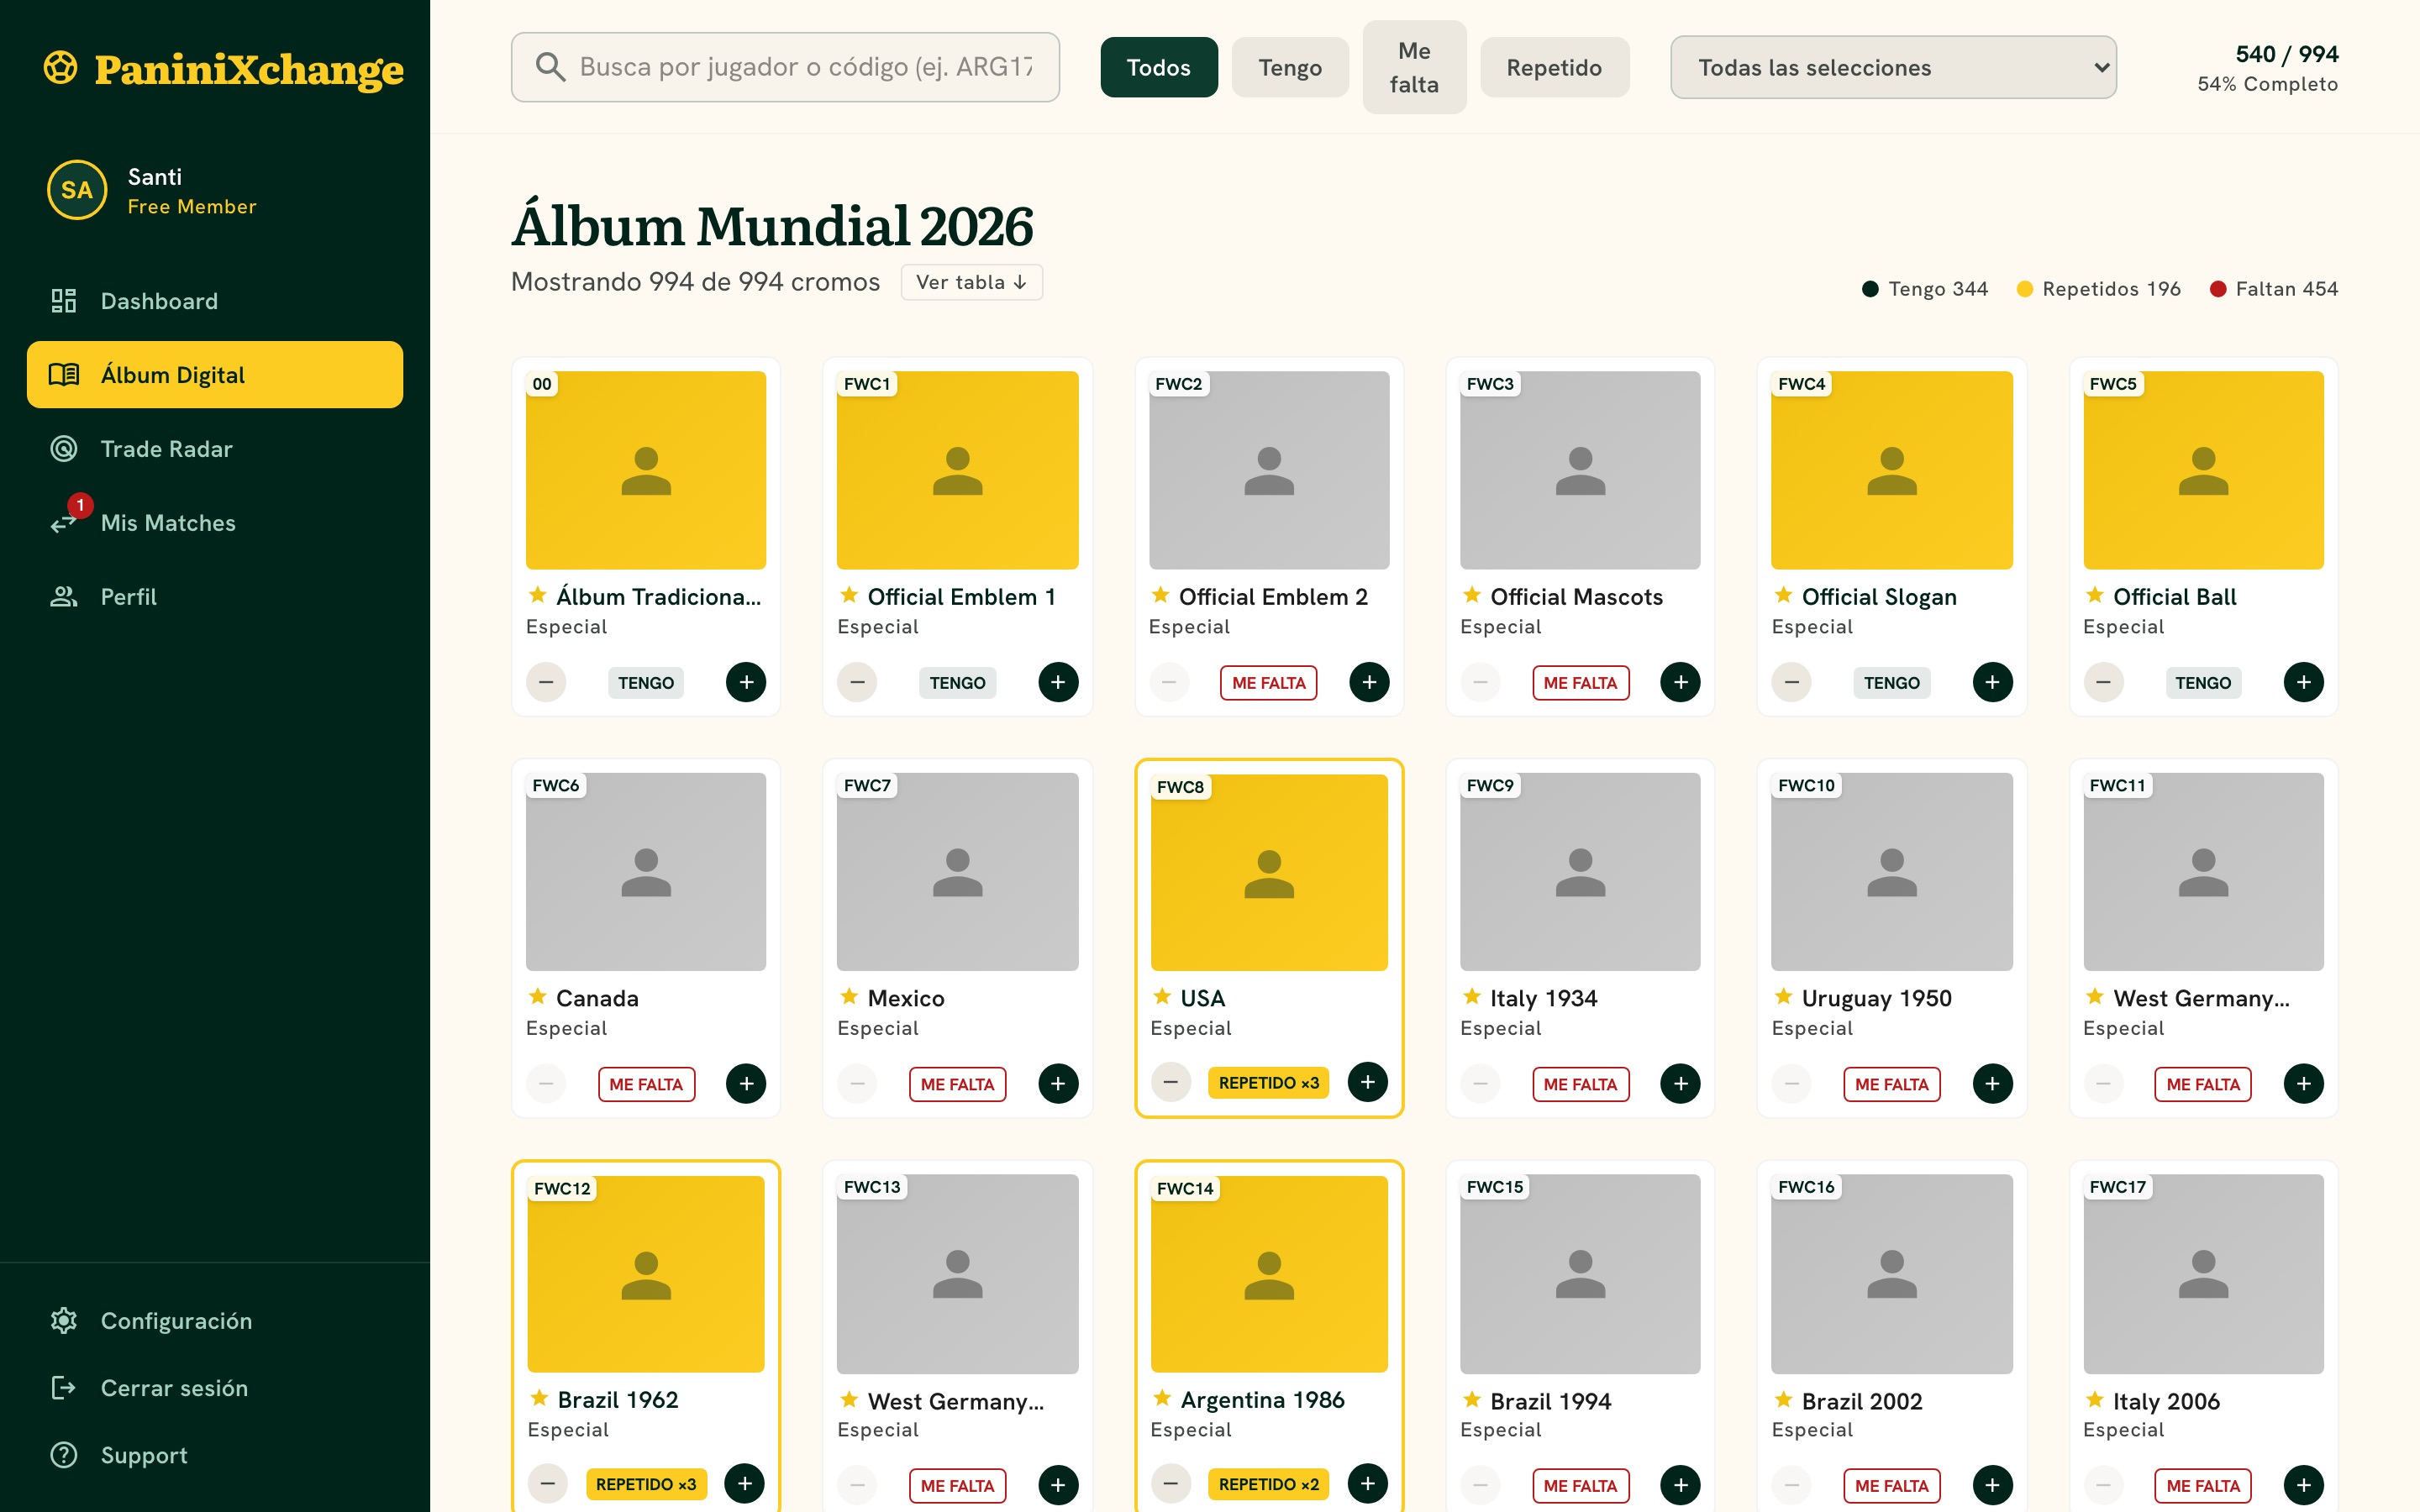Click the search magnifier icon

click(x=550, y=67)
